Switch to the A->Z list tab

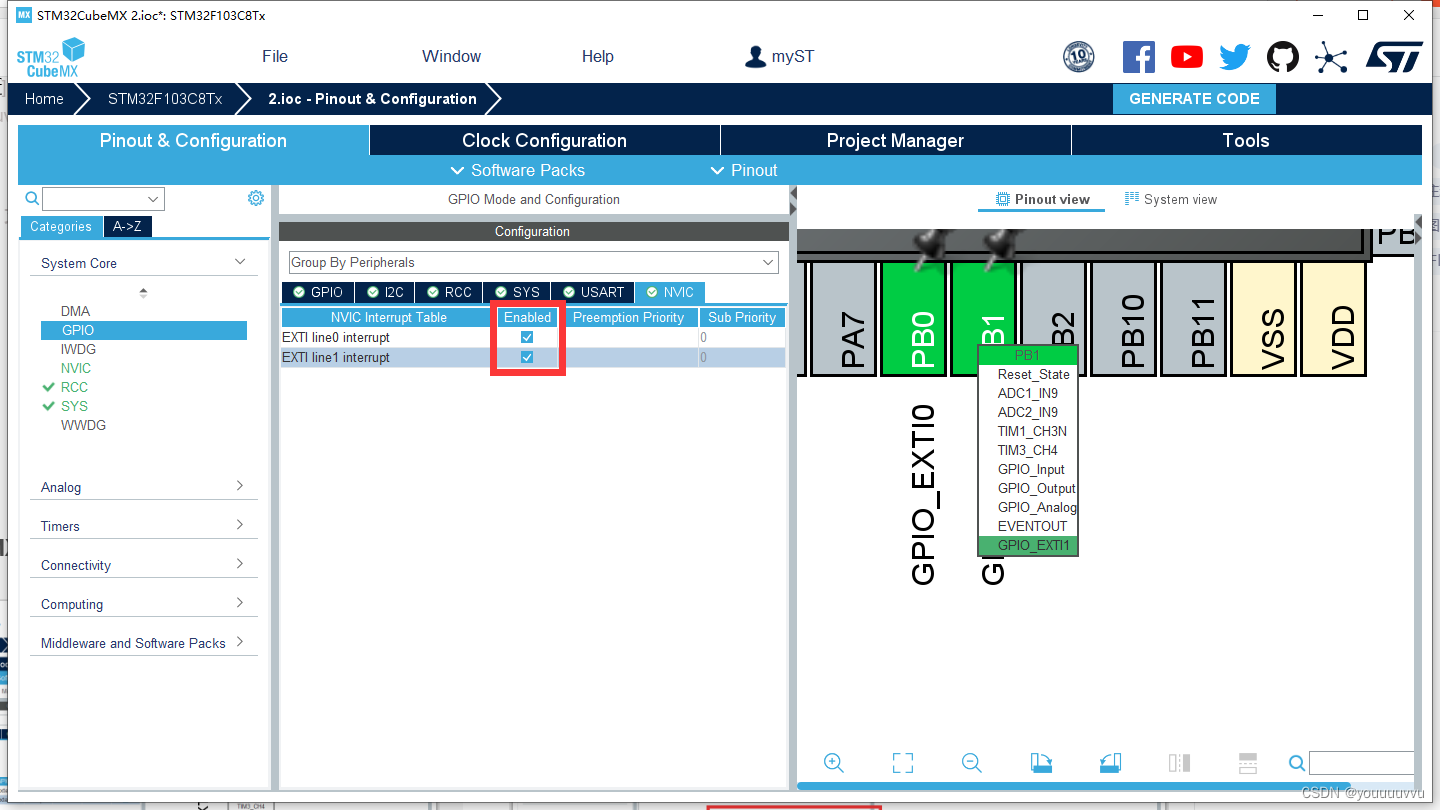(127, 226)
